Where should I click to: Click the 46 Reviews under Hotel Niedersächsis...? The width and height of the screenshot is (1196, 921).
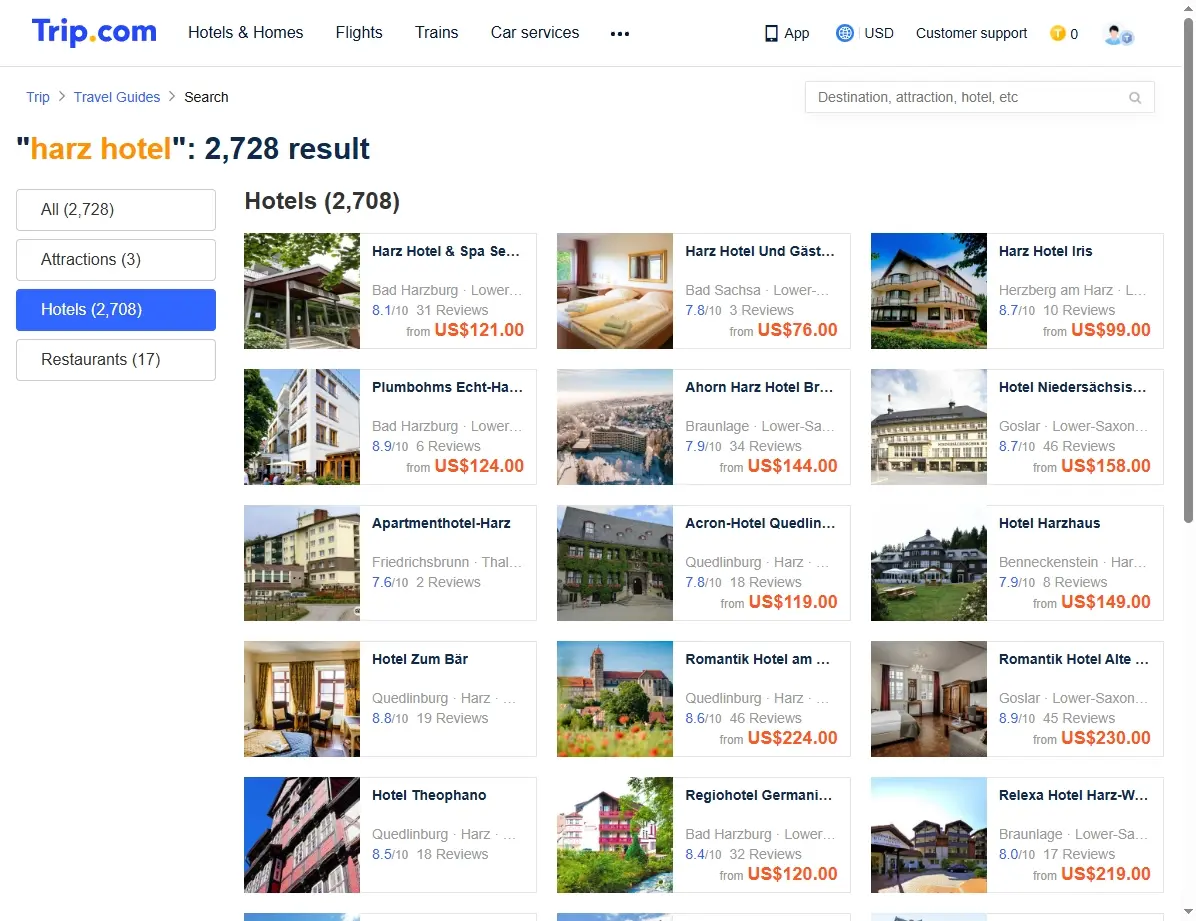(x=1079, y=446)
